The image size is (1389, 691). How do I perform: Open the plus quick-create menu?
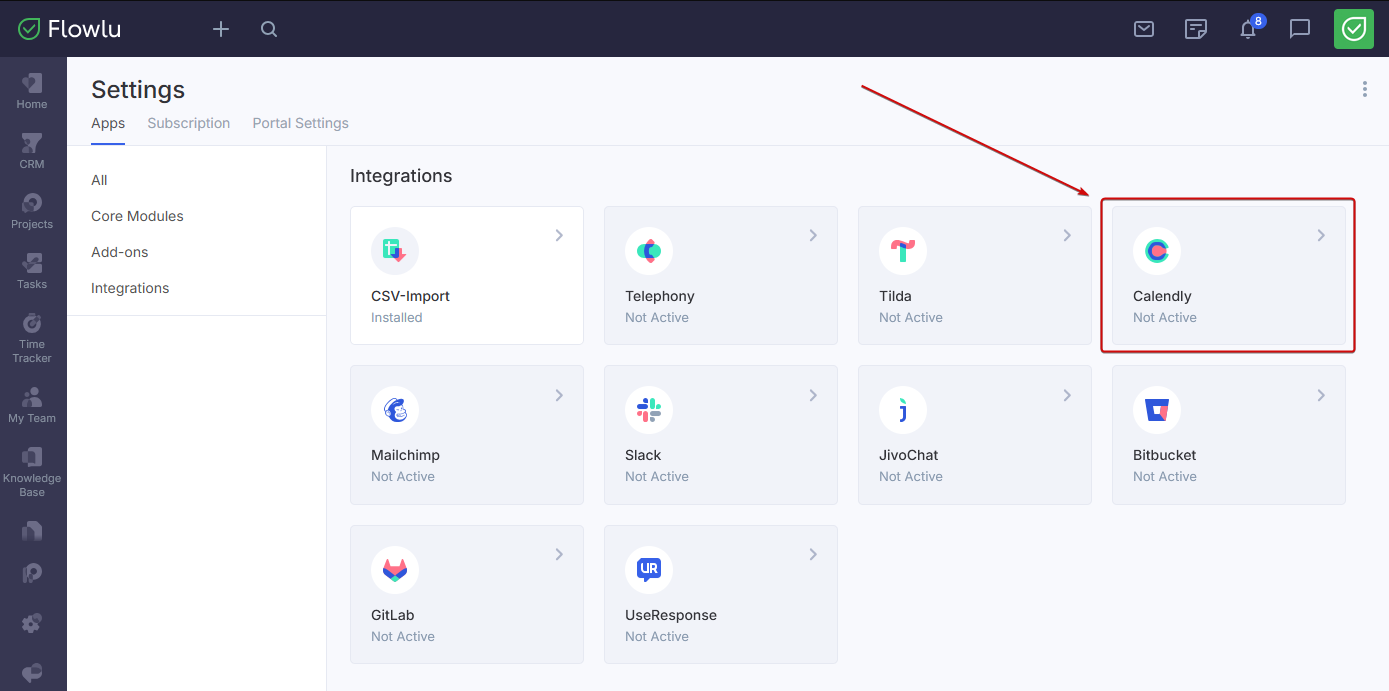(221, 29)
